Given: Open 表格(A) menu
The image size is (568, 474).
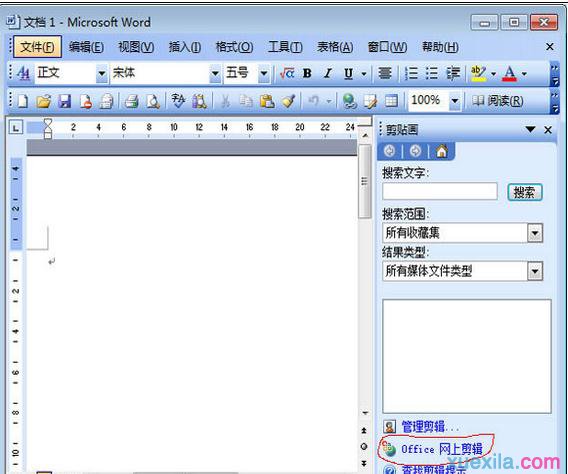Looking at the screenshot, I should pyautogui.click(x=335, y=47).
